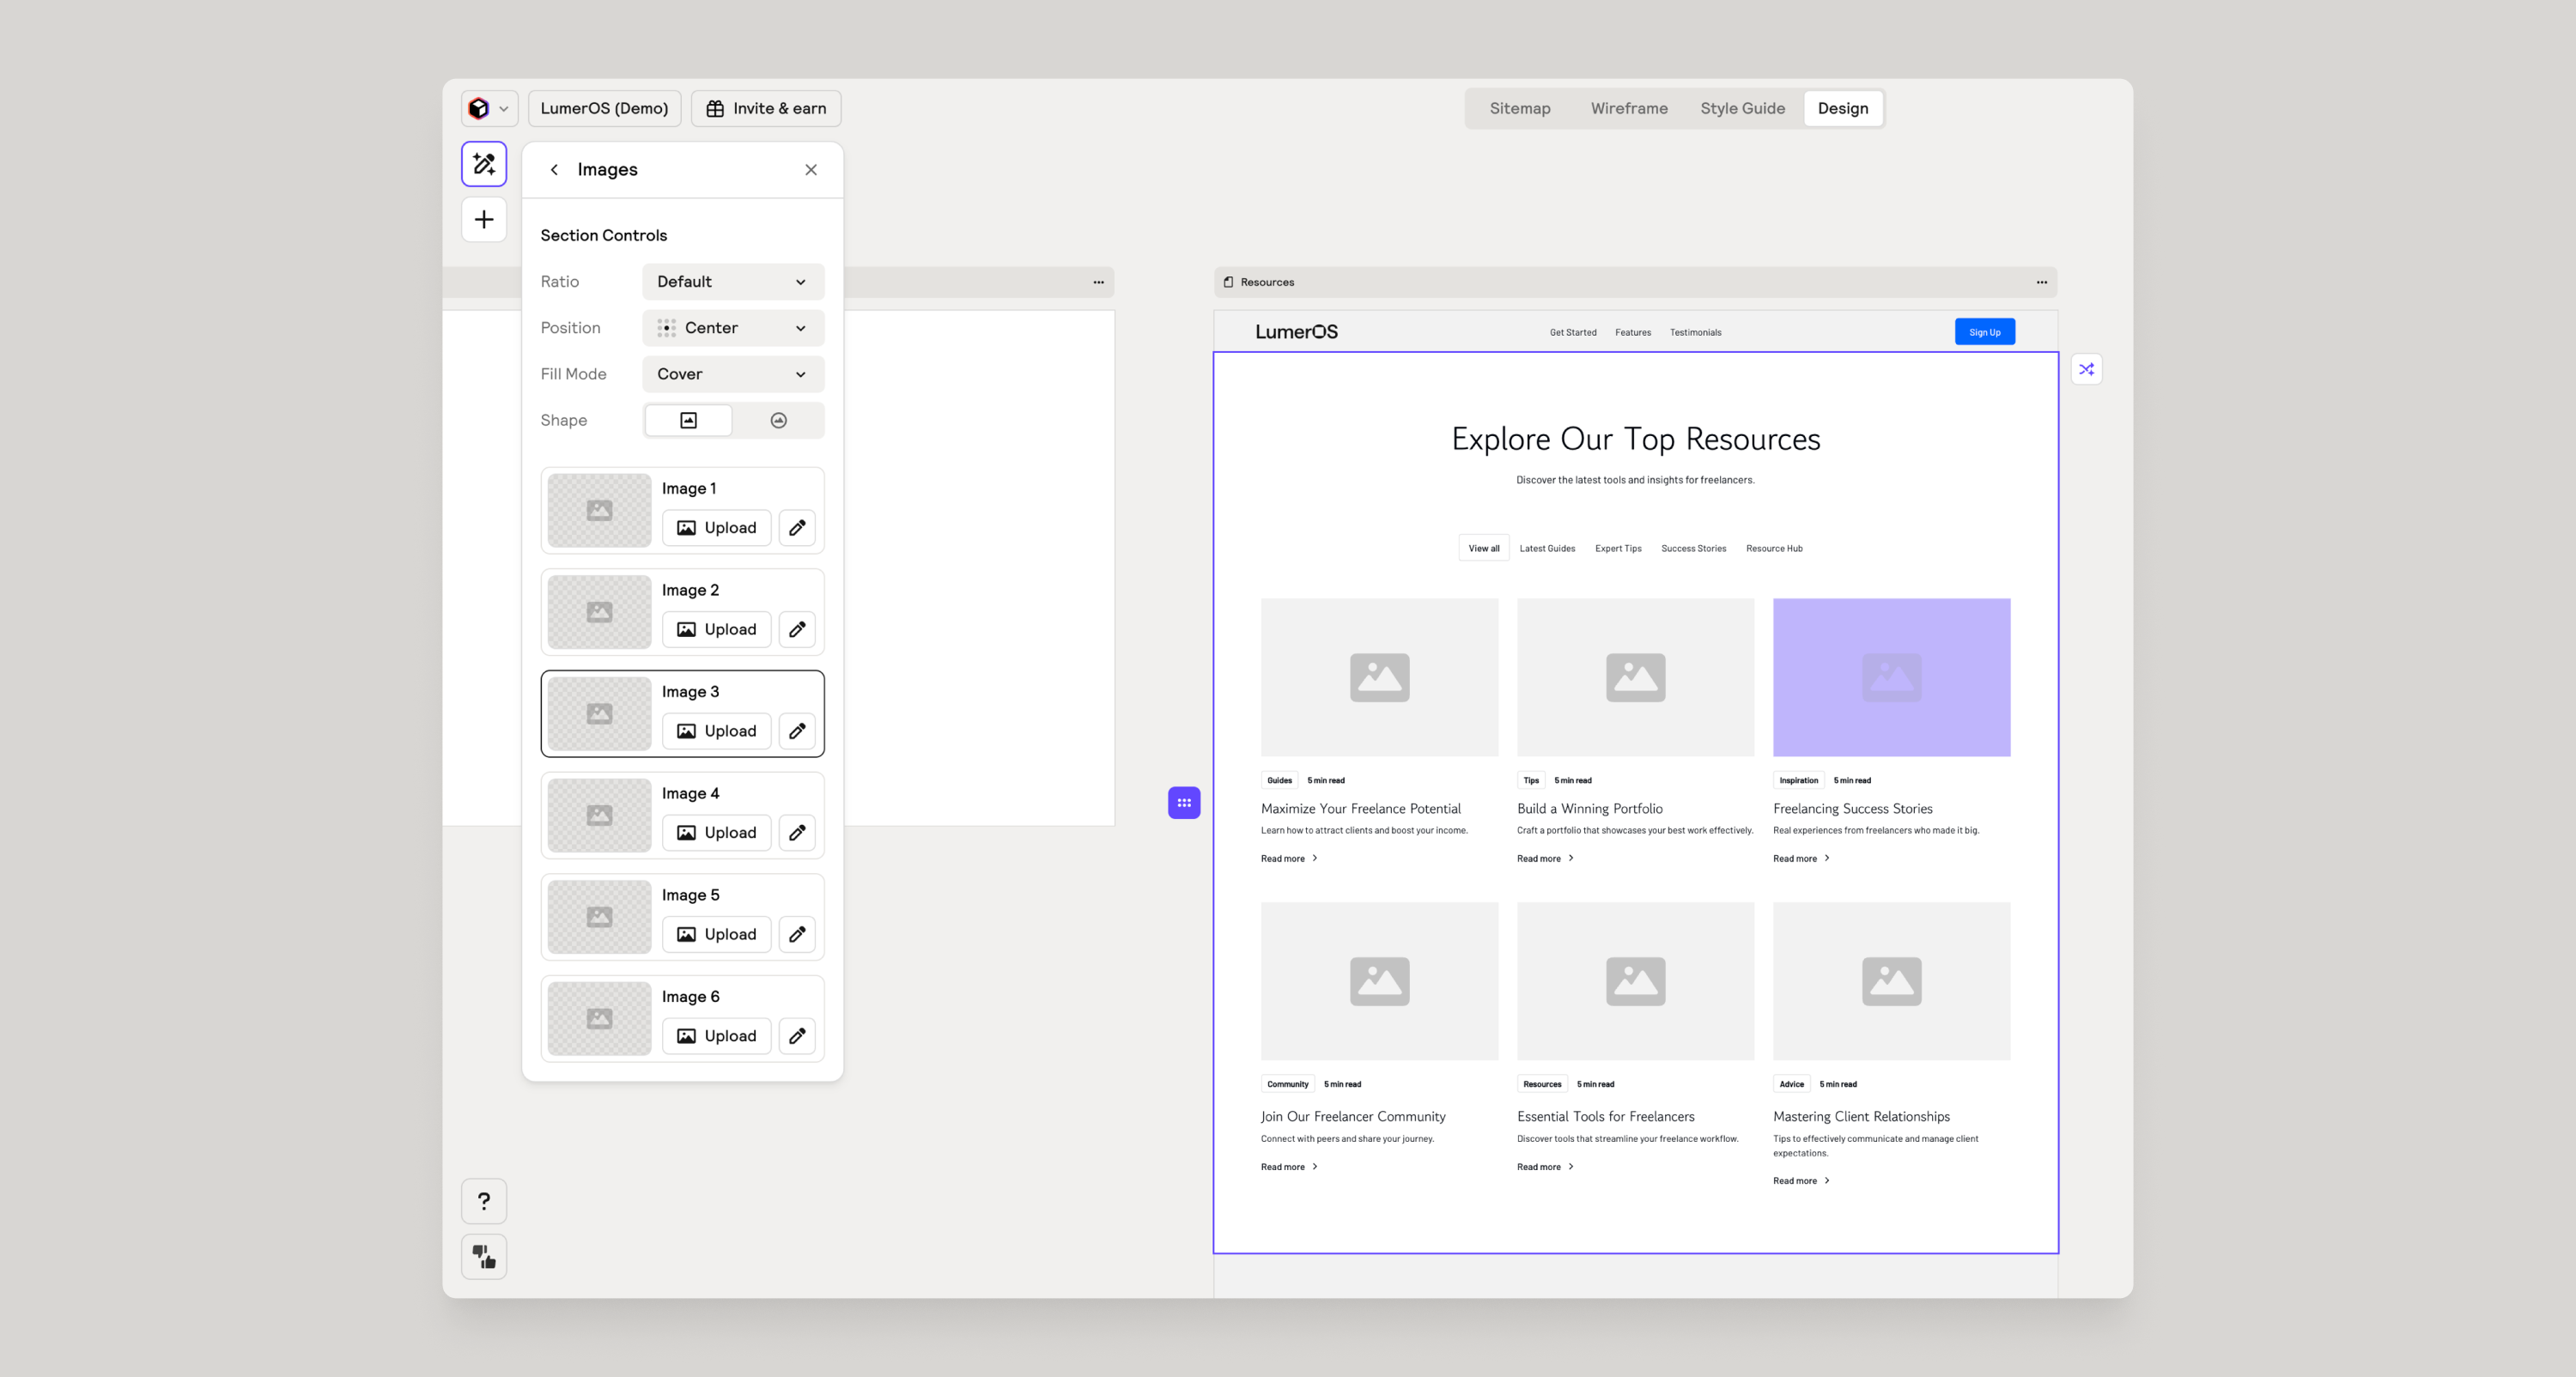Click the purple grid handle icon
Image resolution: width=2576 pixels, height=1377 pixels.
[x=1184, y=803]
